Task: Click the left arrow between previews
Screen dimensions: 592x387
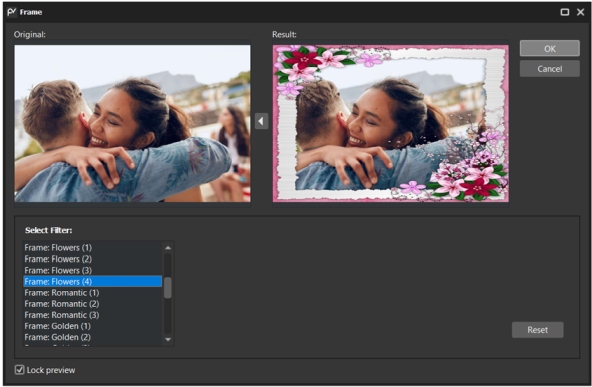Action: [261, 121]
